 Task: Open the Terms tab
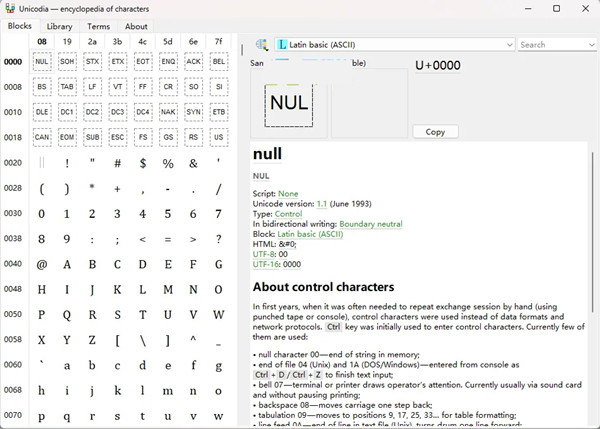[x=98, y=26]
